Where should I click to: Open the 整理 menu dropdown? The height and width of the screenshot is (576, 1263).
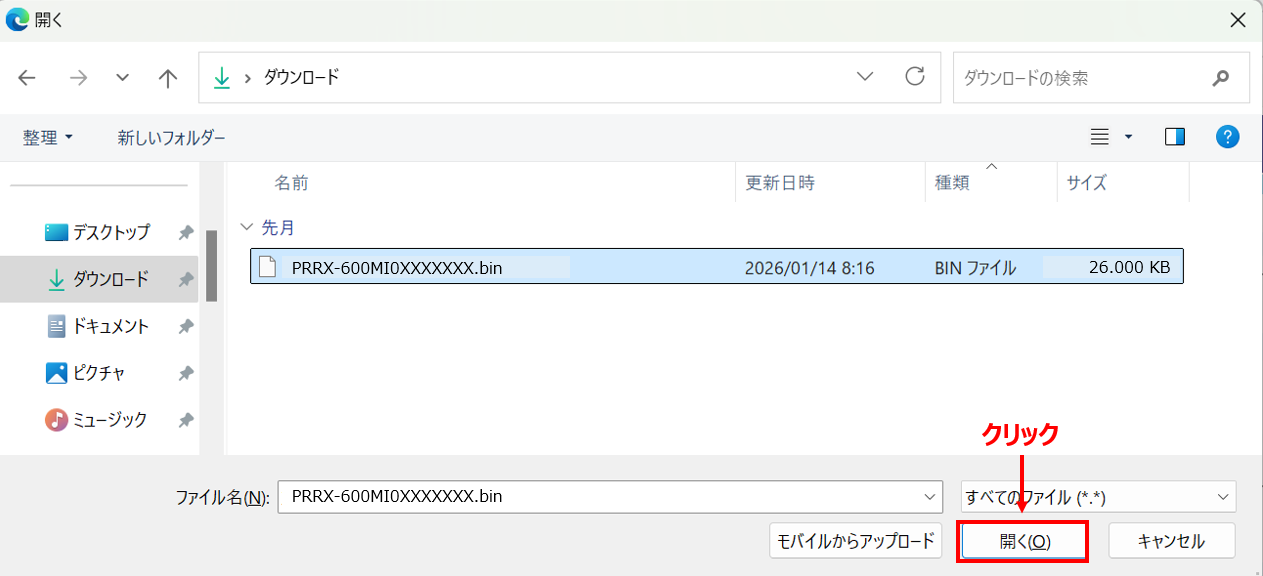48,136
